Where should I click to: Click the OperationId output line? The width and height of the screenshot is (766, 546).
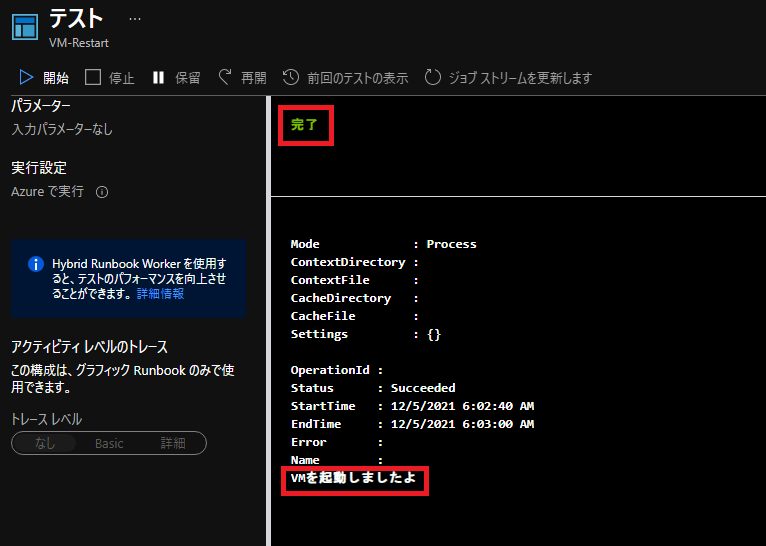[337, 370]
